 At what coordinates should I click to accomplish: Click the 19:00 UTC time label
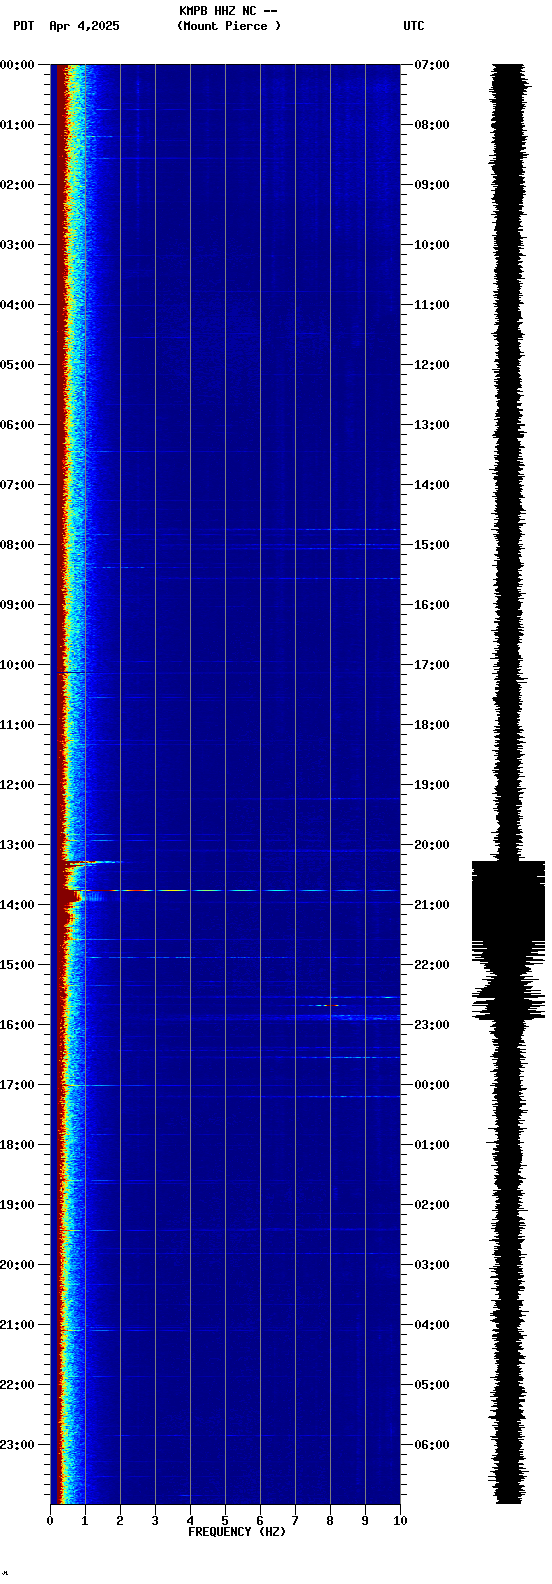pos(432,785)
